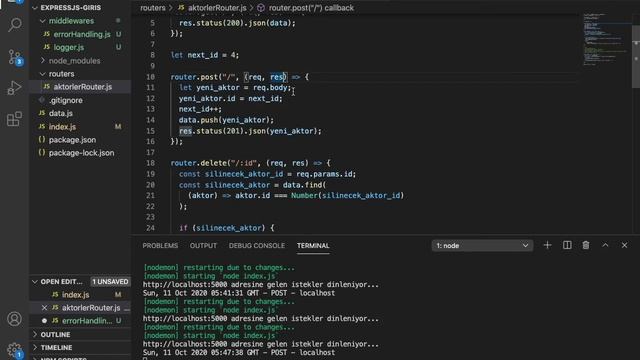Open Manage gear settings icon
This screenshot has height=360, width=640.
pos(15,350)
